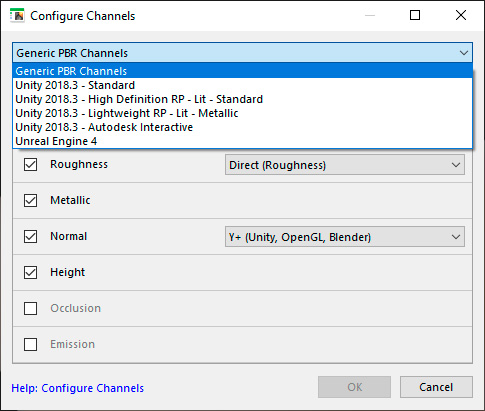Click the Occlusion label text
This screenshot has height=411, width=485.
(x=76, y=308)
